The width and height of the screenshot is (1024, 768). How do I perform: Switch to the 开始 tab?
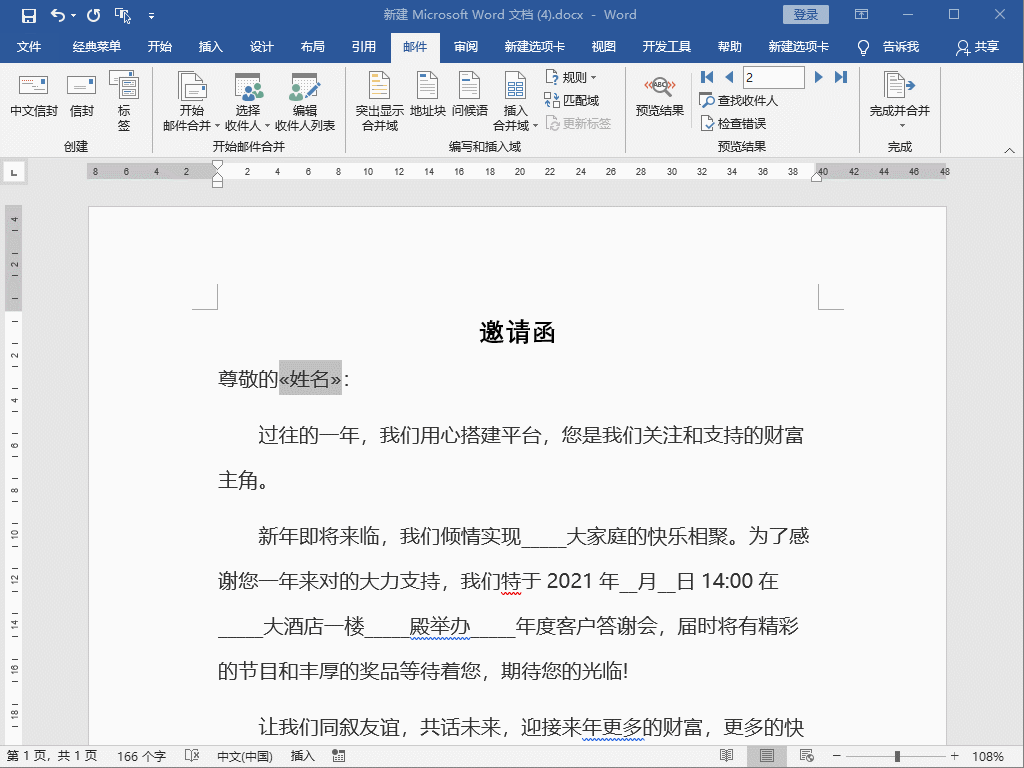[159, 46]
